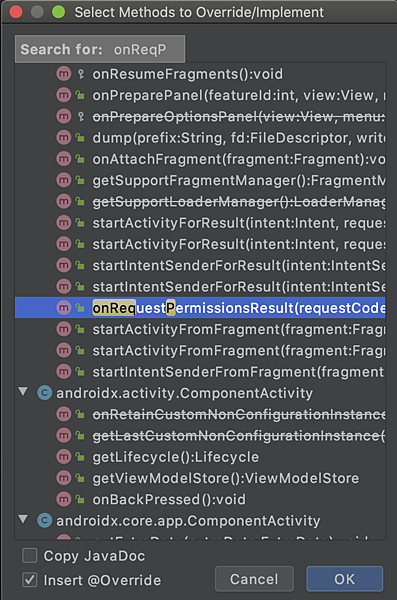Collapse the androidx.activity.ComponentActivity node
Screen dimensions: 397x600
(x=23, y=392)
